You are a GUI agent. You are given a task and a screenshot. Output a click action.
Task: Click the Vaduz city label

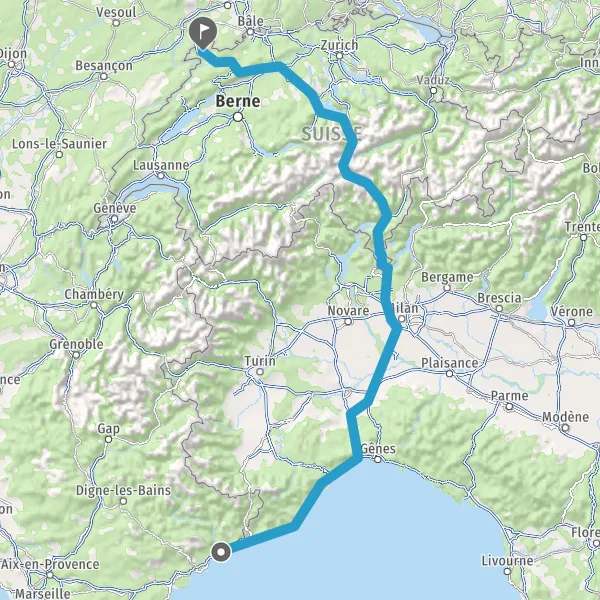pos(433,80)
